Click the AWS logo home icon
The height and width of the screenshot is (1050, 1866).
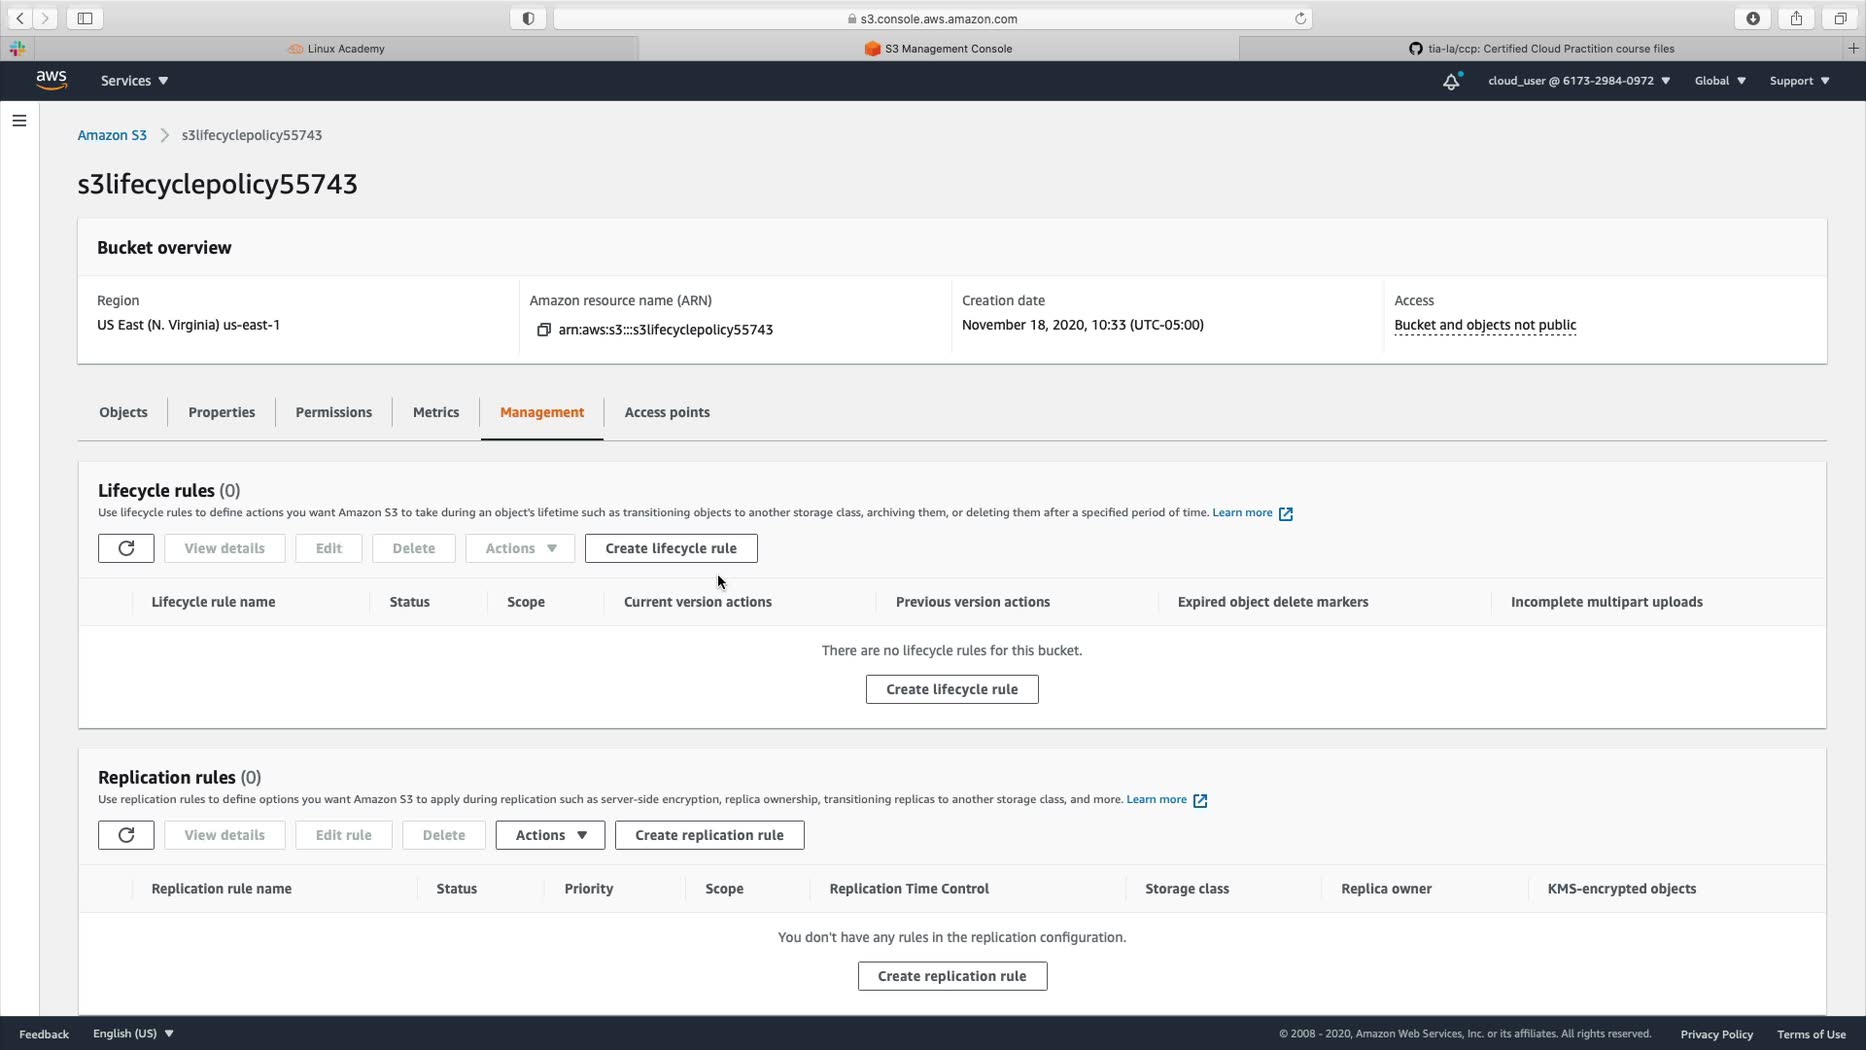51,80
